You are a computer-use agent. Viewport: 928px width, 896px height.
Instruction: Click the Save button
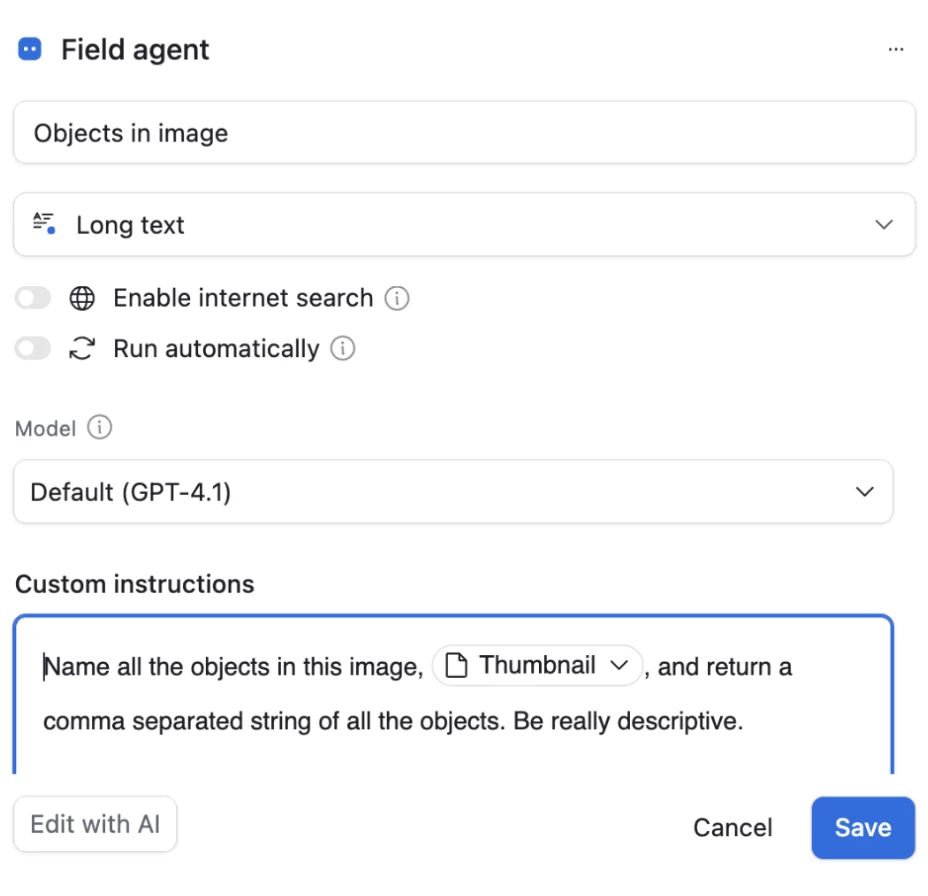pyautogui.click(x=862, y=827)
